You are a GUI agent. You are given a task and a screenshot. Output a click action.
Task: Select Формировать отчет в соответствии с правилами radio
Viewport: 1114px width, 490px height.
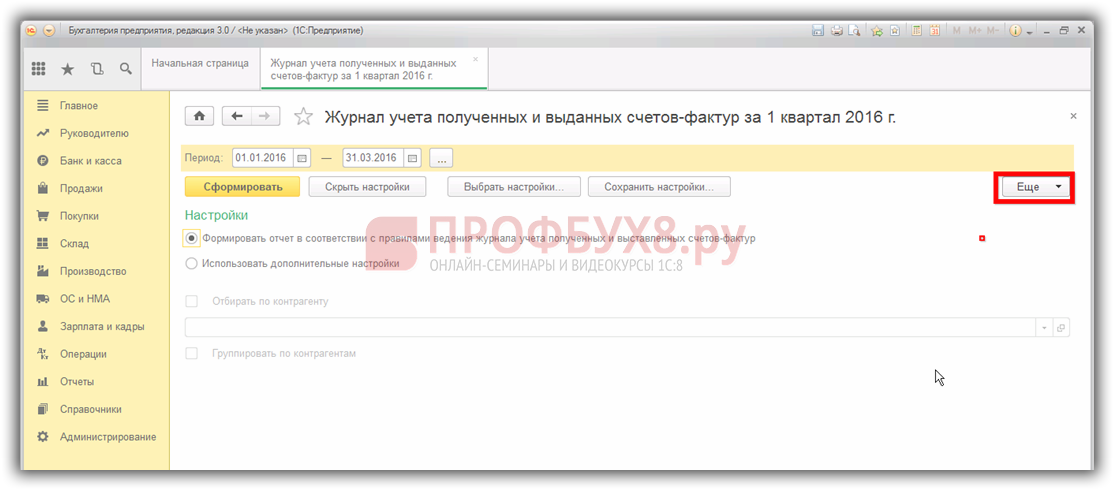pos(191,239)
